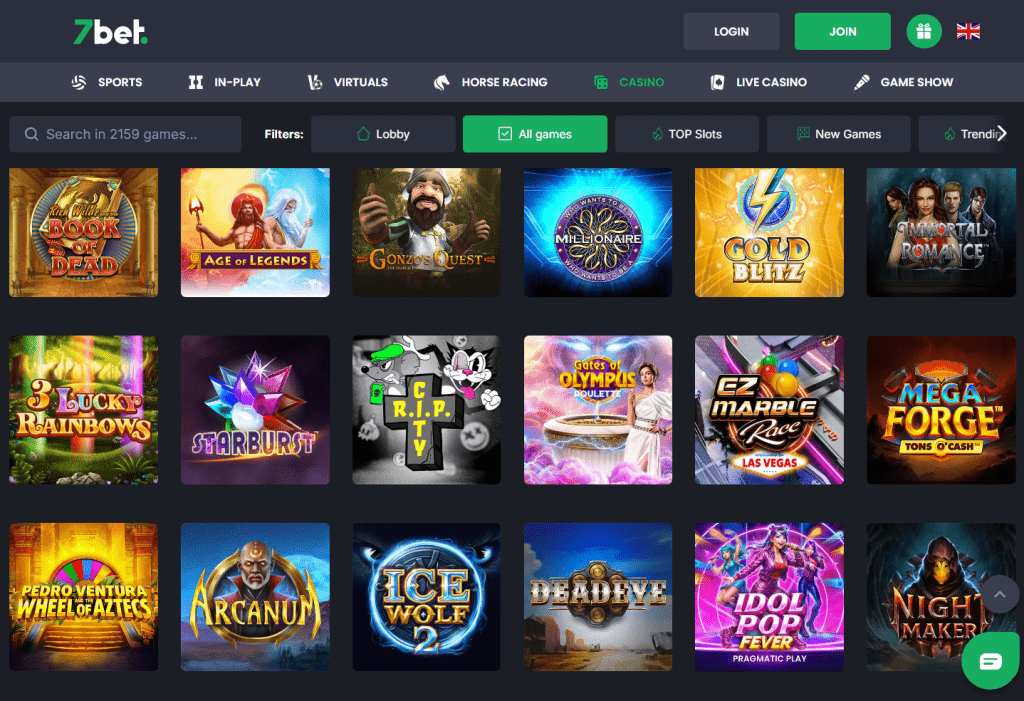Launch Immortal Romance game
The width and height of the screenshot is (1024, 701).
pyautogui.click(x=941, y=233)
